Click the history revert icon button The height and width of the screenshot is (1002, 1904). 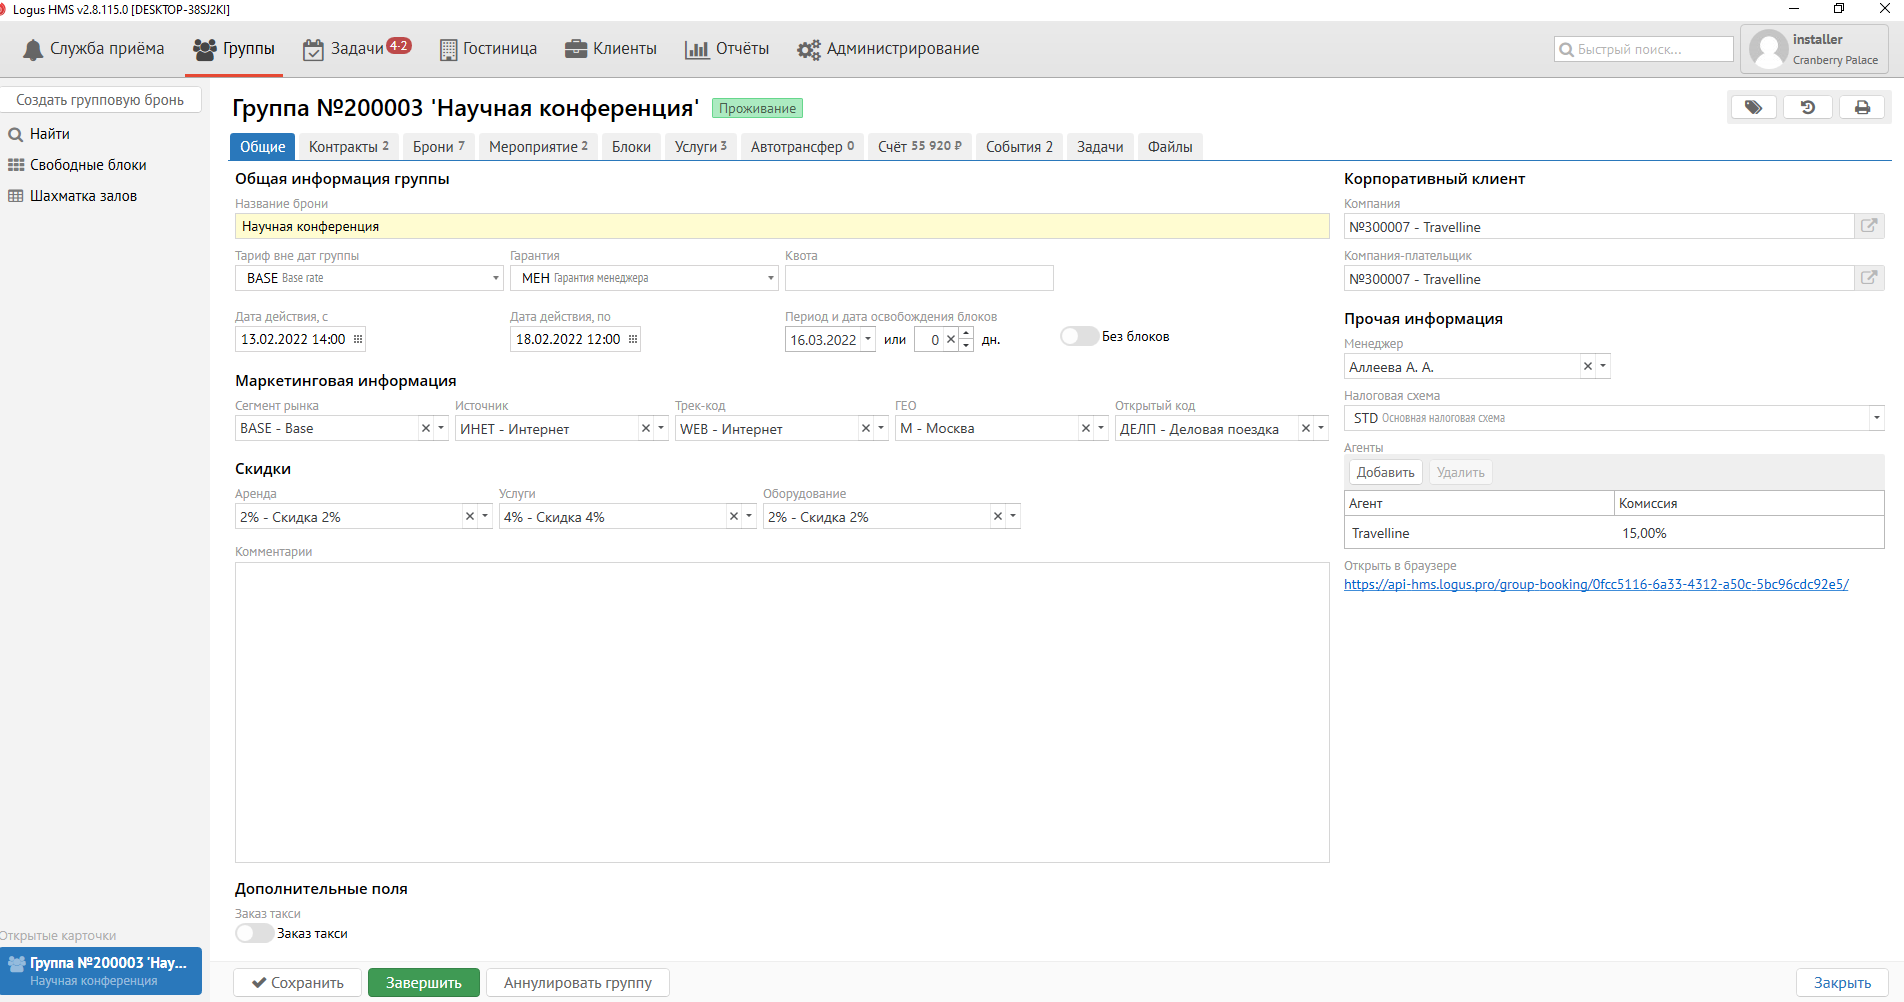tap(1807, 107)
